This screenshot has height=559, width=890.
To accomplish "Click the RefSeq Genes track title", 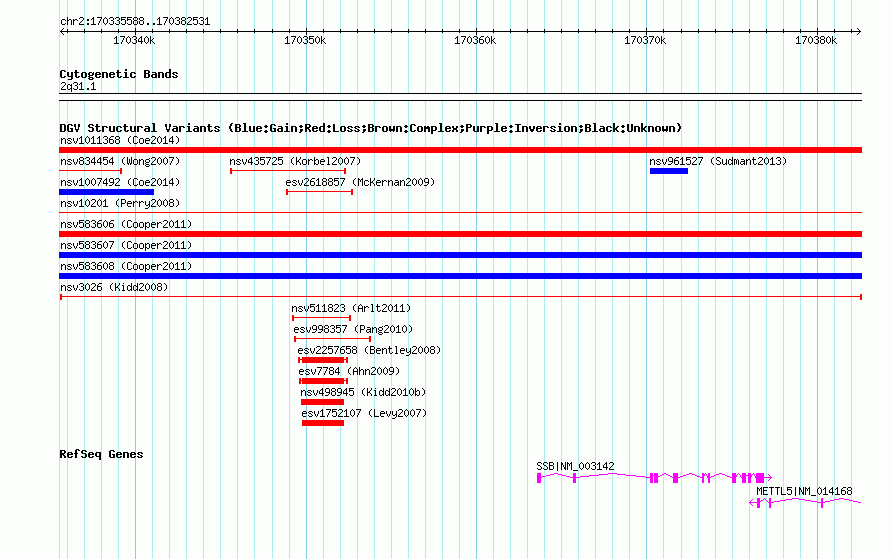I will [x=101, y=454].
